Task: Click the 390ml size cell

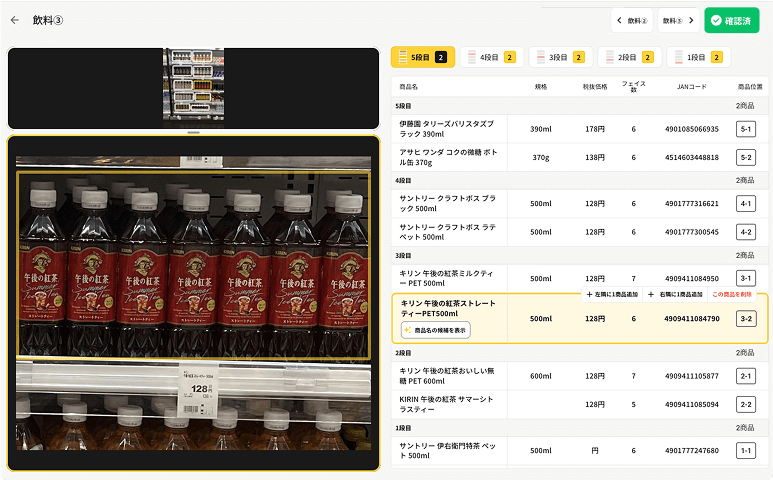Action: [x=541, y=129]
